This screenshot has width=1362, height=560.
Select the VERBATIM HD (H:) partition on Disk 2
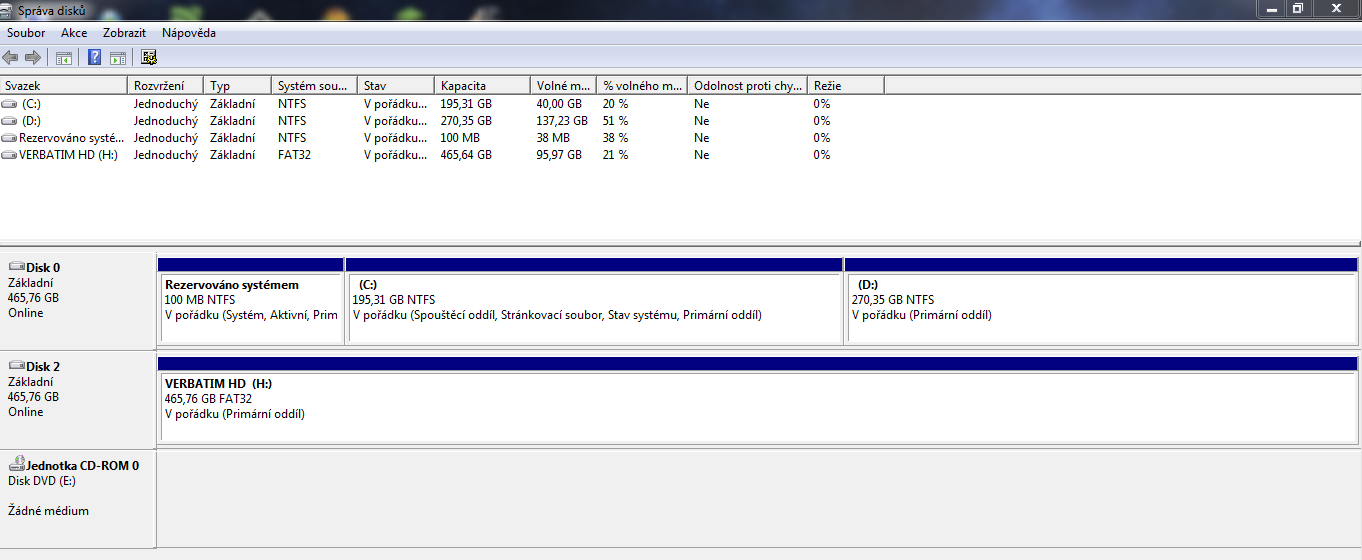click(757, 399)
